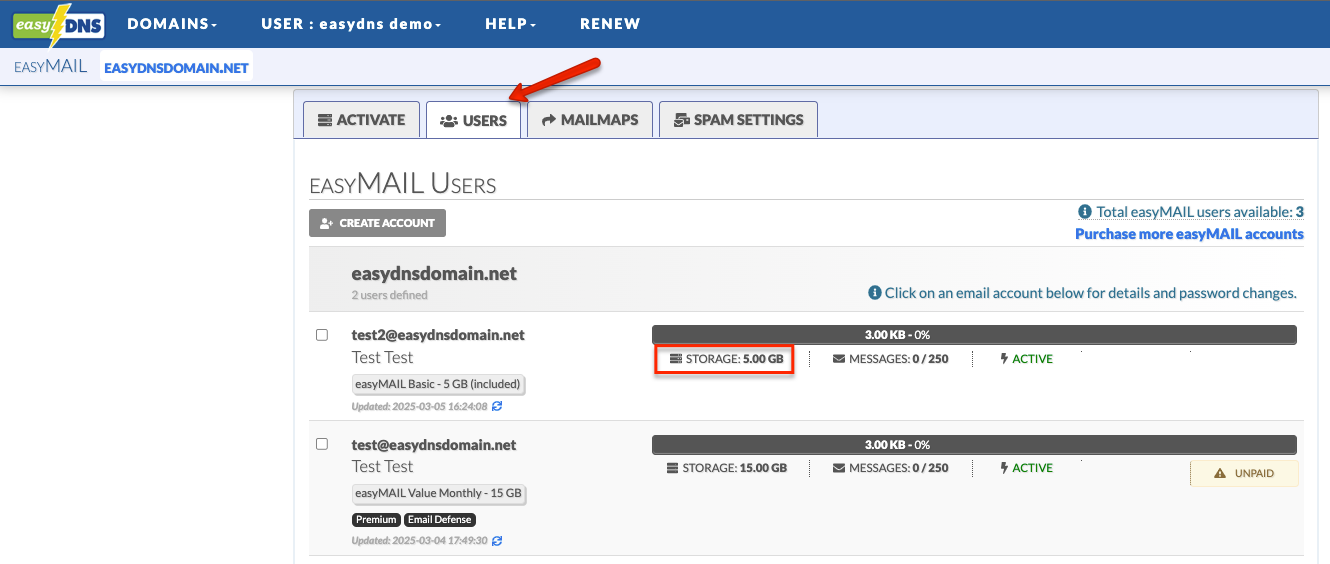Open the SPAM SETTINGS tab
The width and height of the screenshot is (1330, 564).
738,120
